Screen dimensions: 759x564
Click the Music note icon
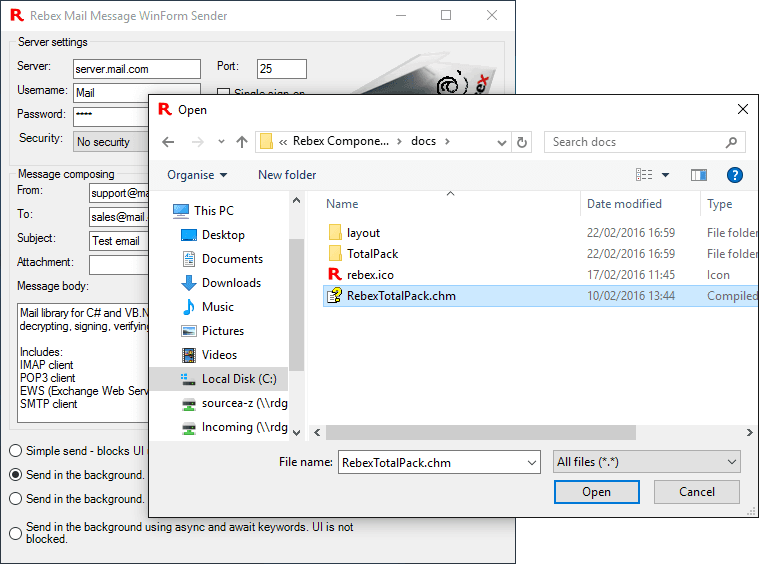click(189, 307)
